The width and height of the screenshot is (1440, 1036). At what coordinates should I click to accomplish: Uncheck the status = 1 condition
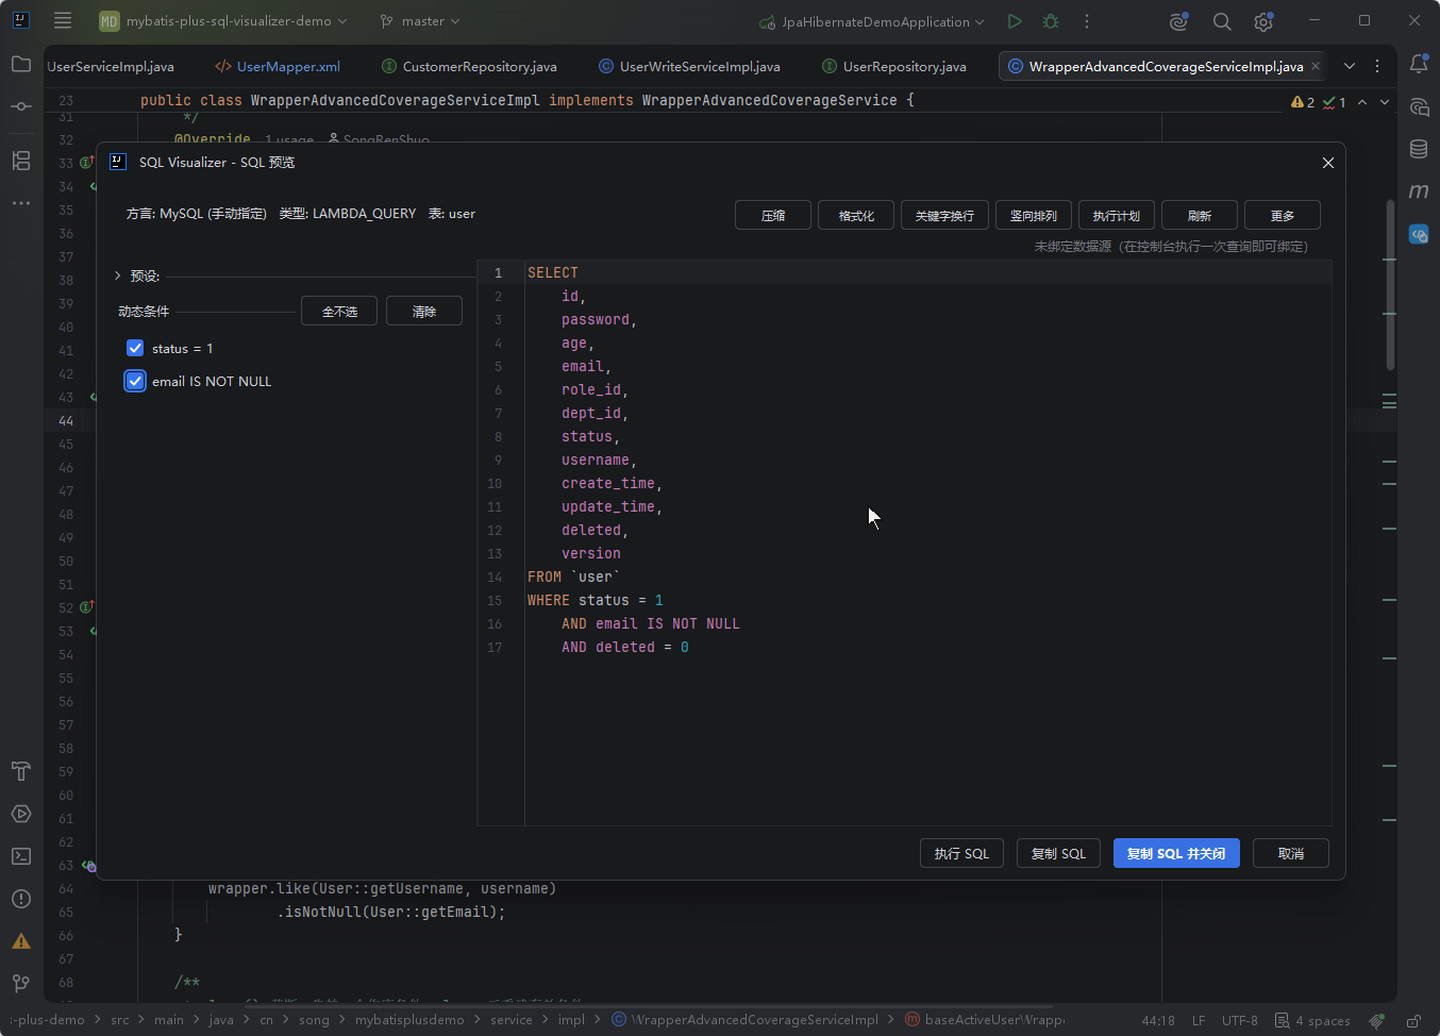[135, 348]
